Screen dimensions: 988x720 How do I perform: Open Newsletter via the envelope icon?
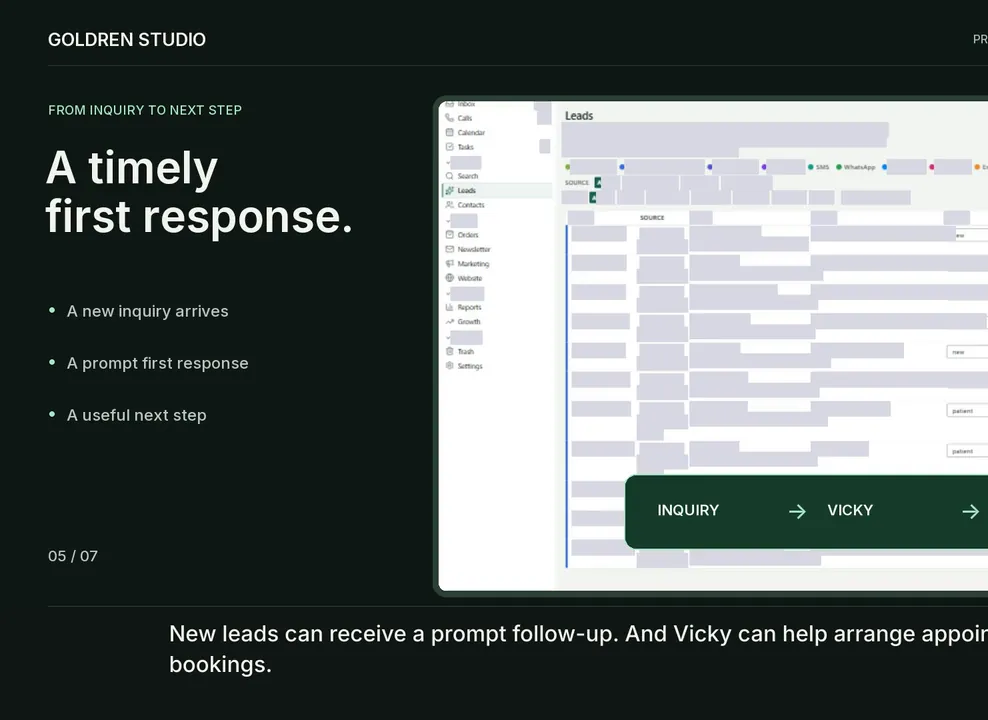[449, 249]
